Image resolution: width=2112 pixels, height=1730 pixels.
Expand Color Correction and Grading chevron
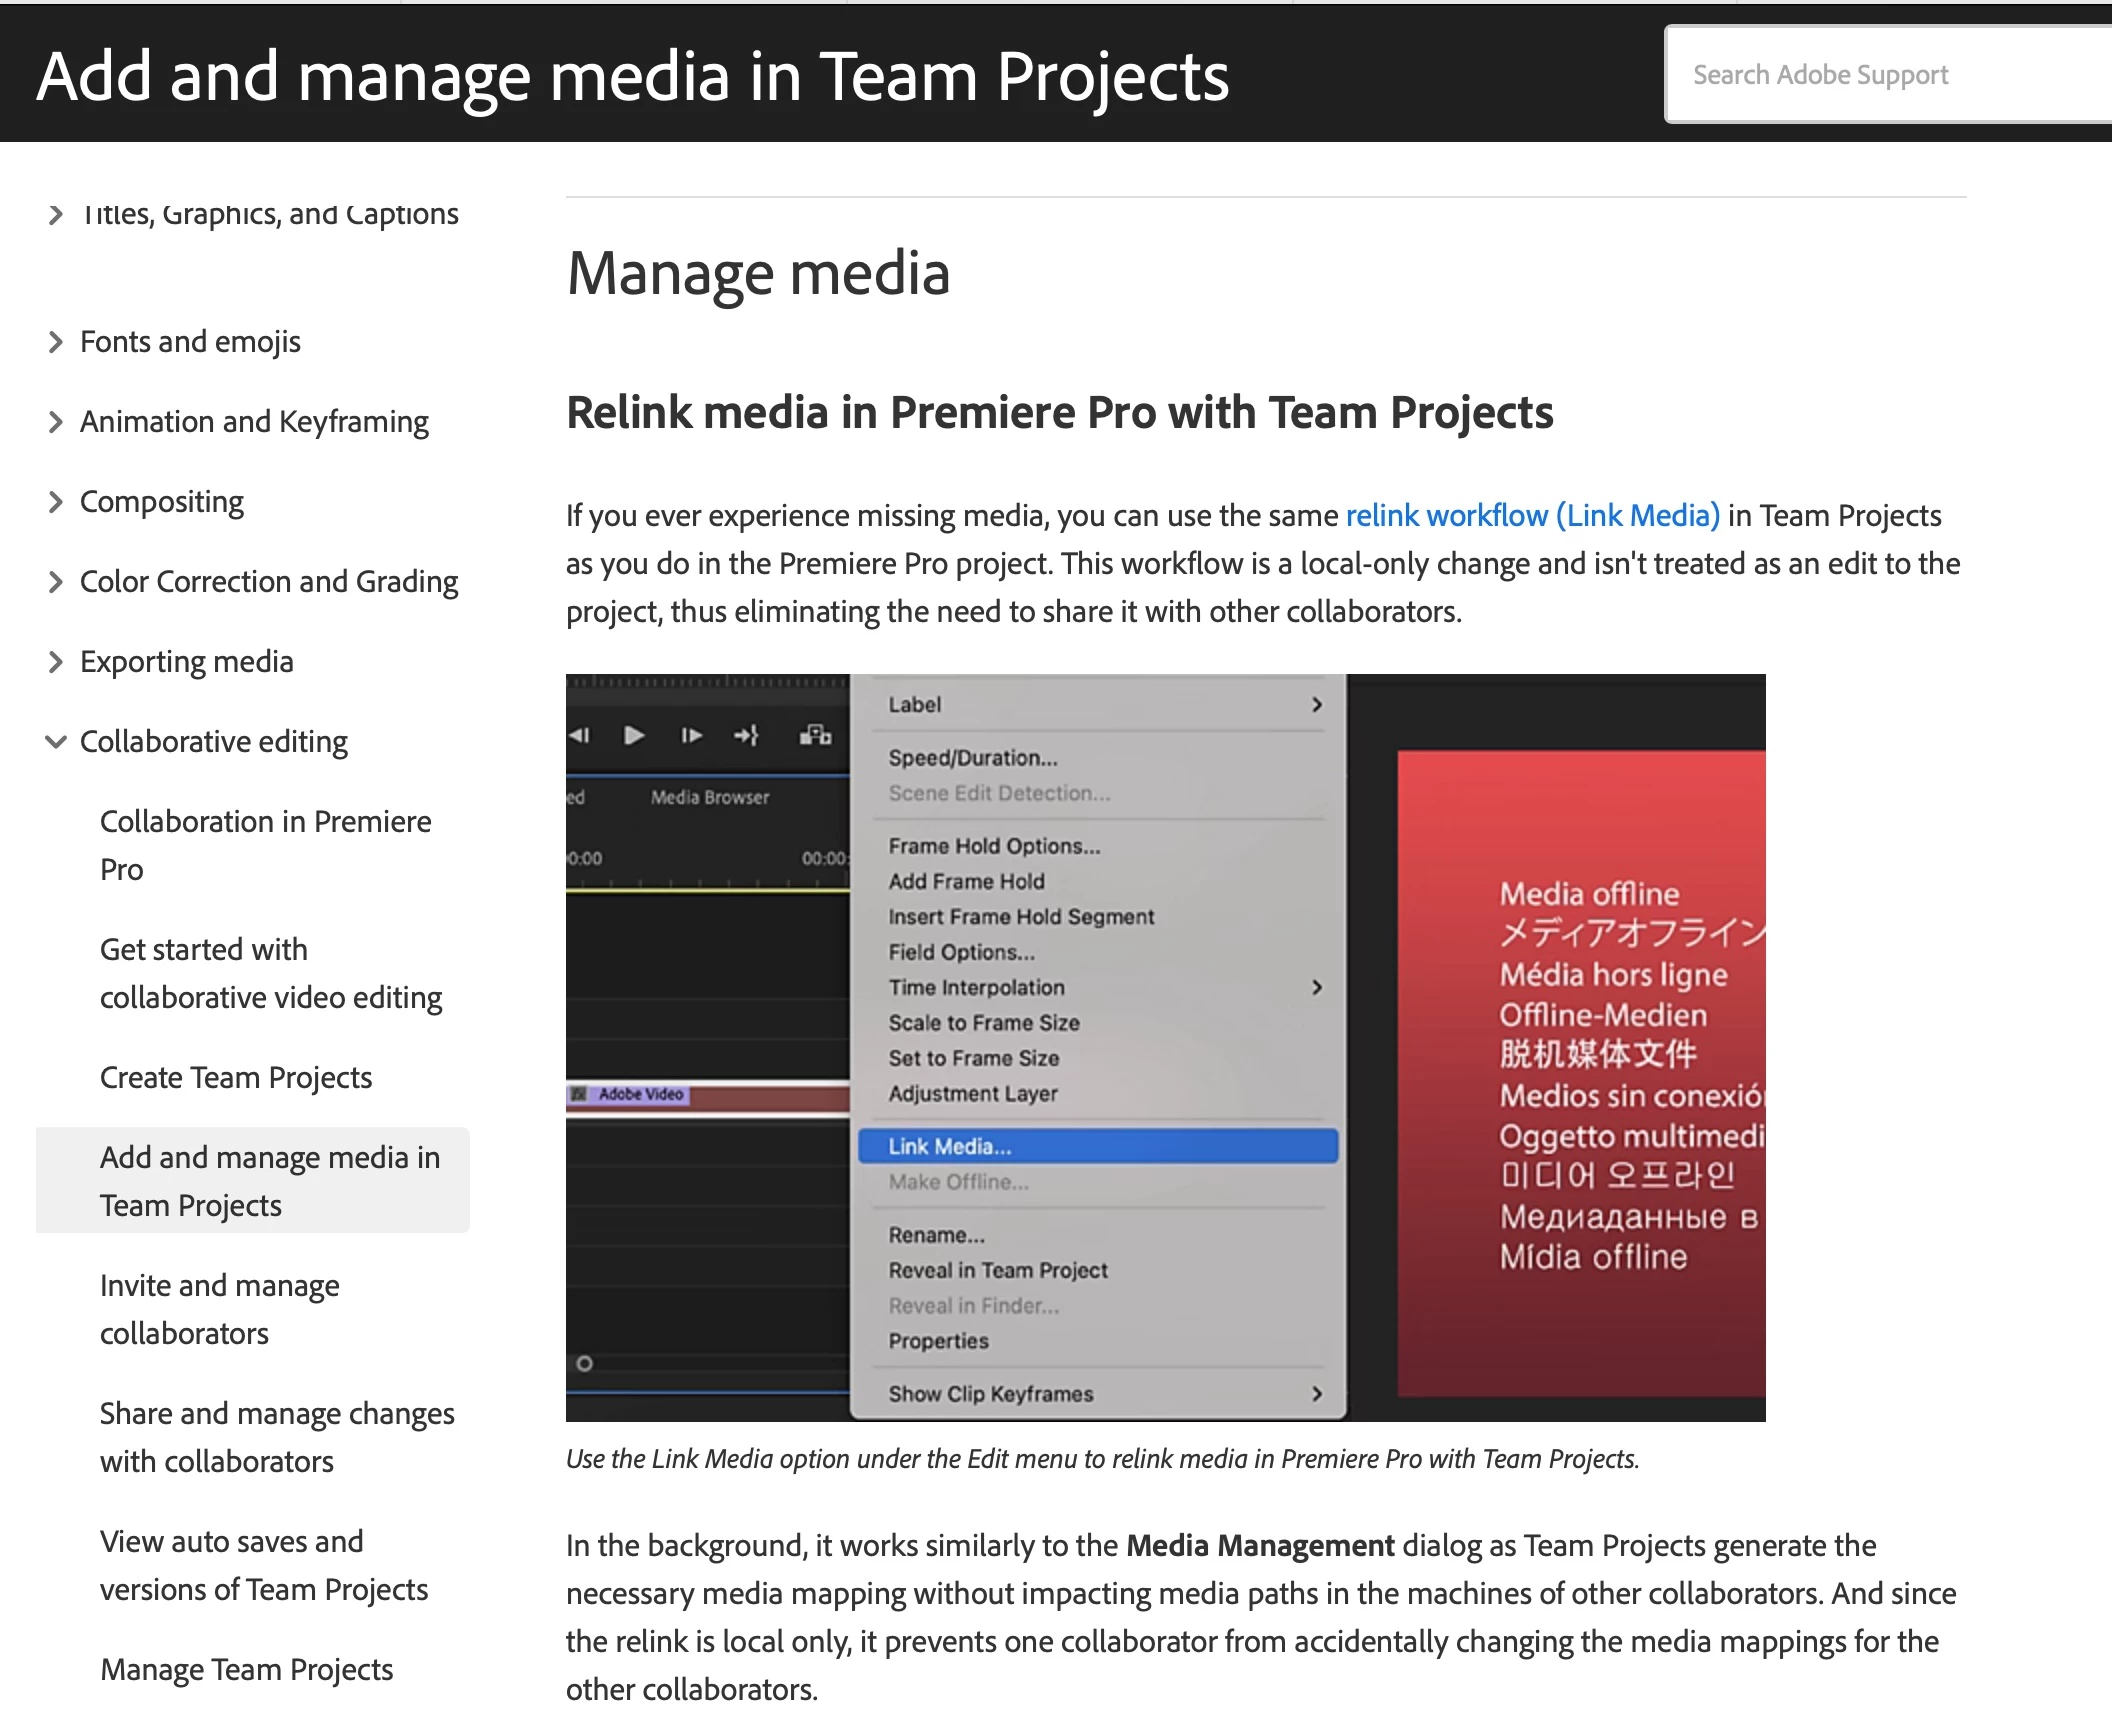(x=56, y=582)
